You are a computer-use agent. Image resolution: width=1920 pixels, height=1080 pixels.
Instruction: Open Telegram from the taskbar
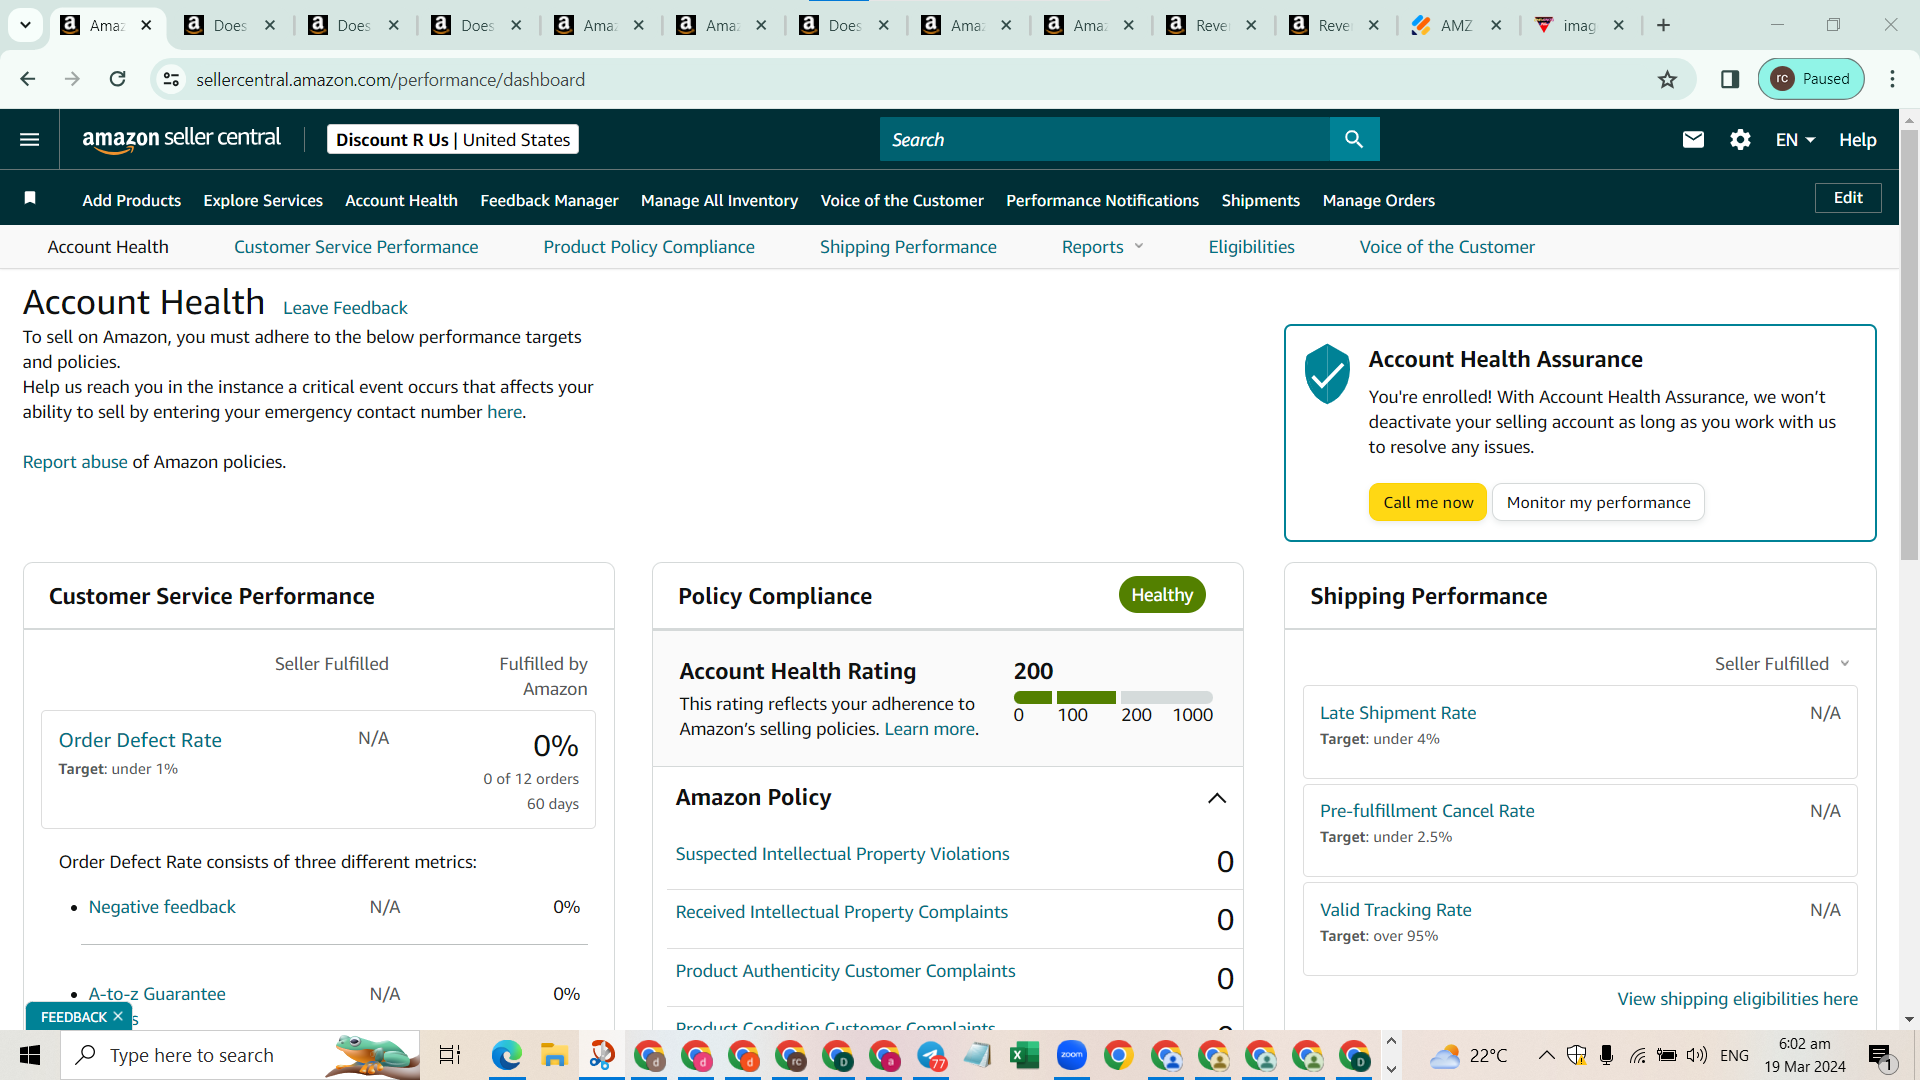point(931,1055)
